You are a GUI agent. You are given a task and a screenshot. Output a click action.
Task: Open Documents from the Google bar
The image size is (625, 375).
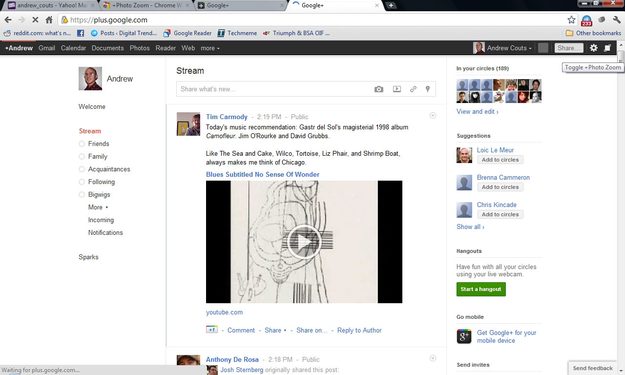[x=108, y=48]
